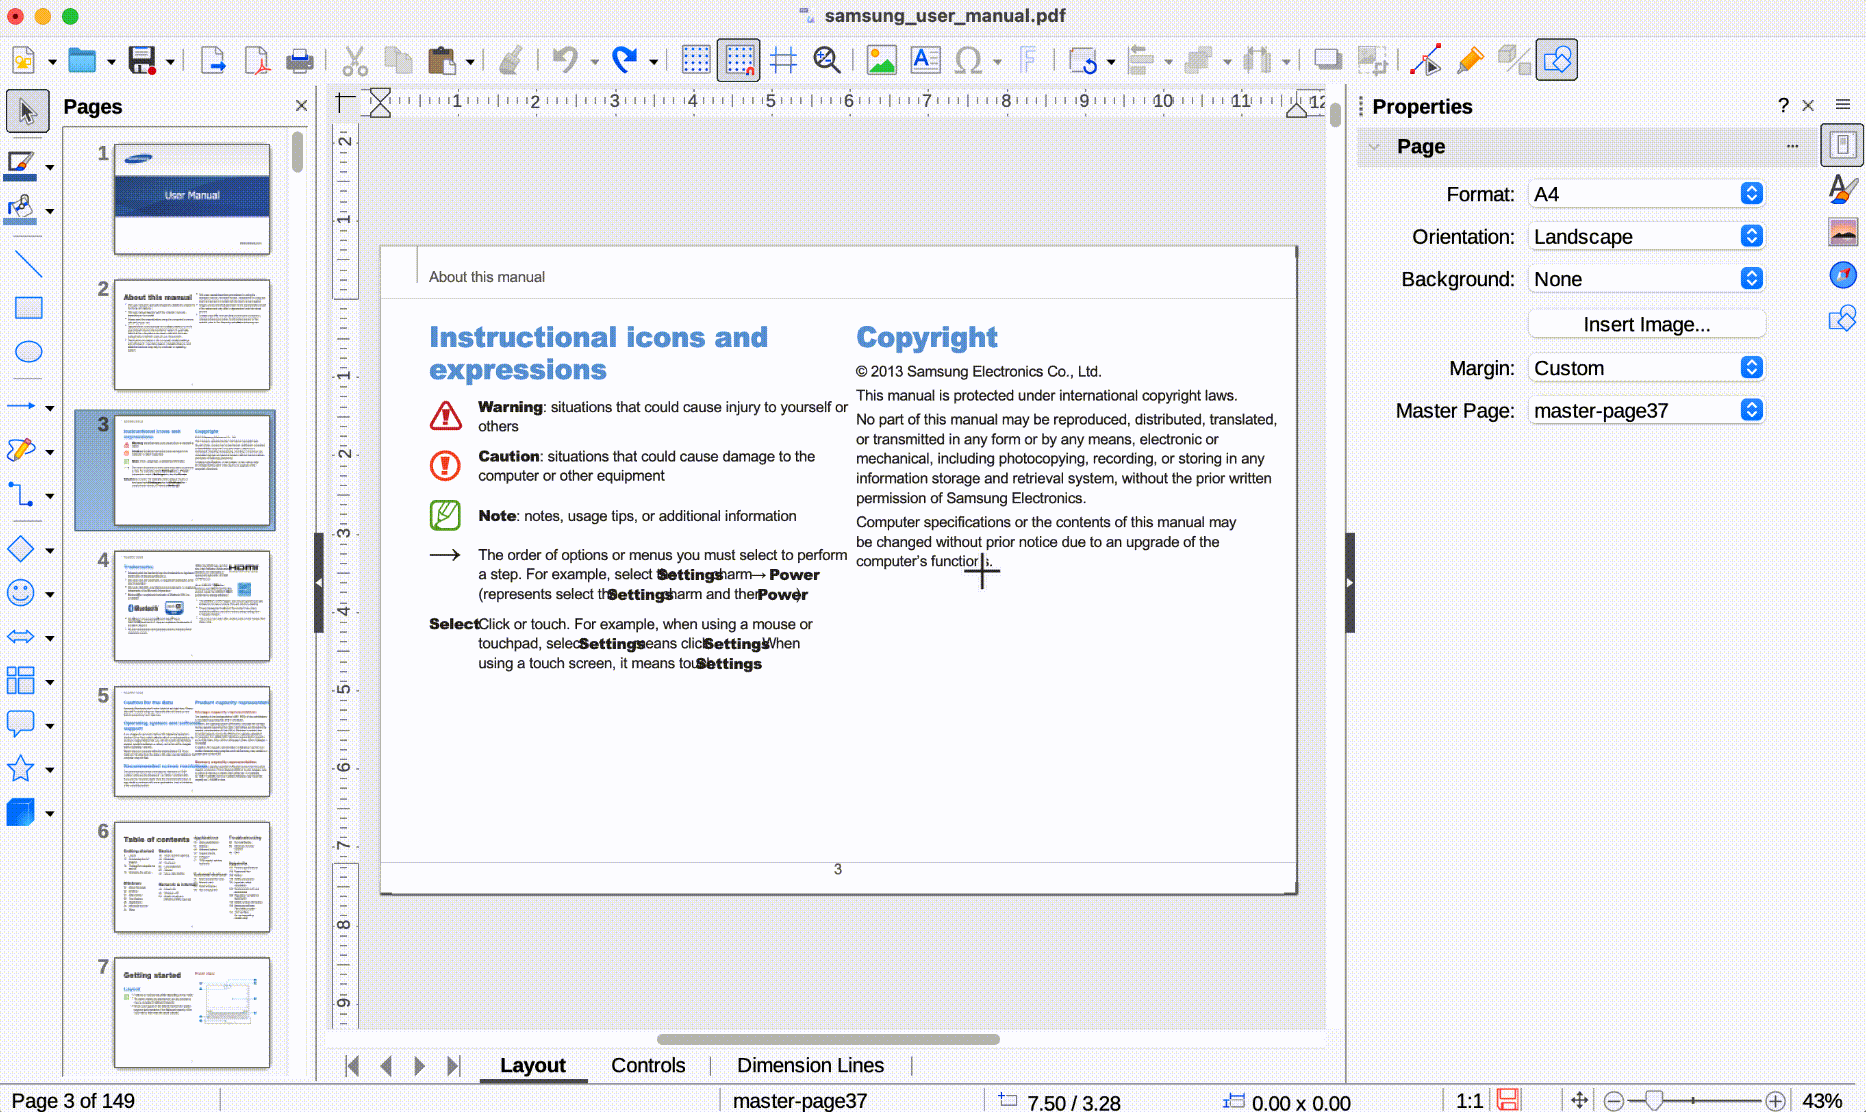
Task: Select the Insert Line tool
Action: pos(28,264)
